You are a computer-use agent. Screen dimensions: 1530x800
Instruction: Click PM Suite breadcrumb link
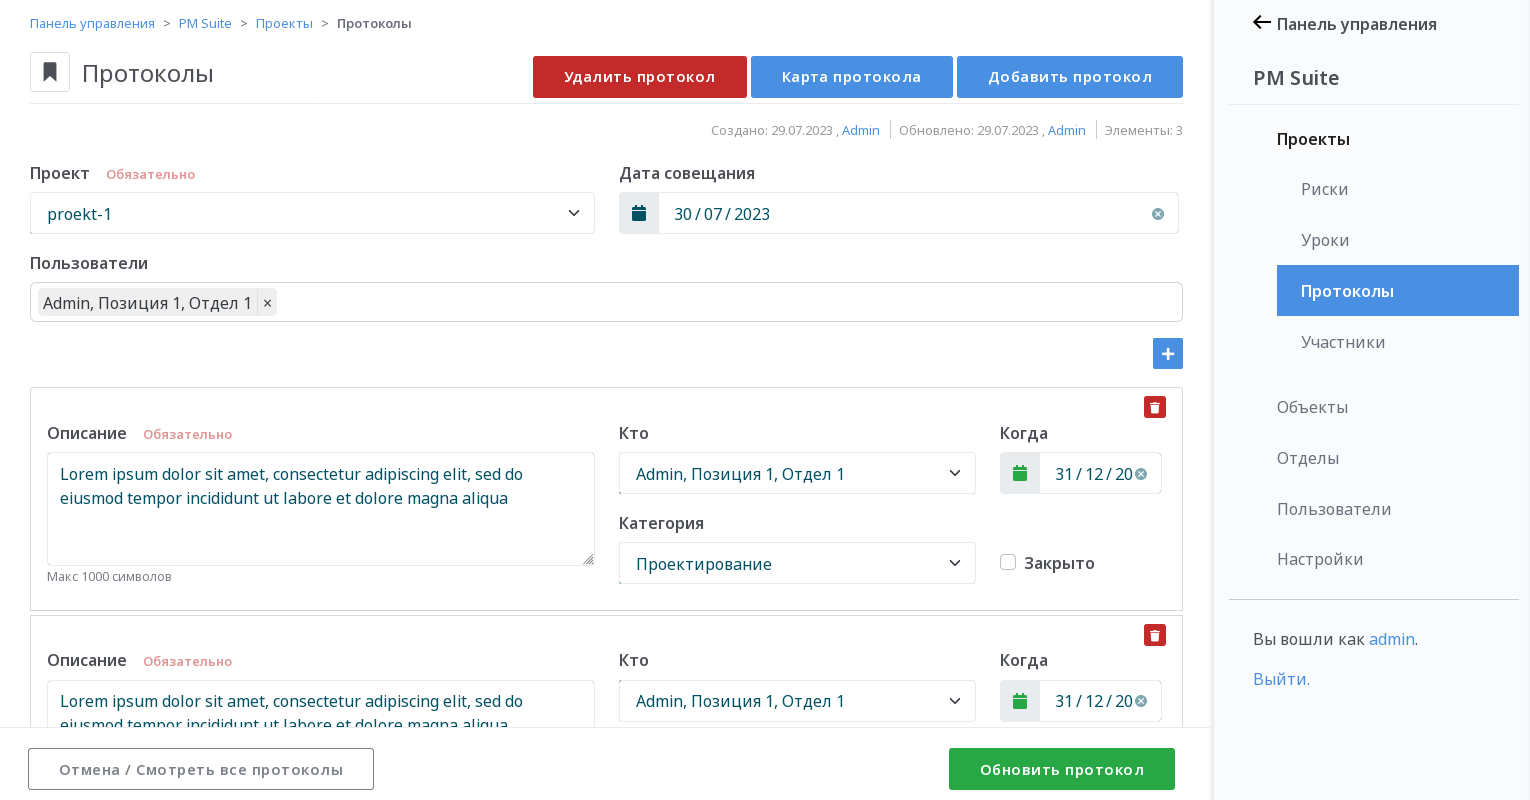tap(205, 23)
